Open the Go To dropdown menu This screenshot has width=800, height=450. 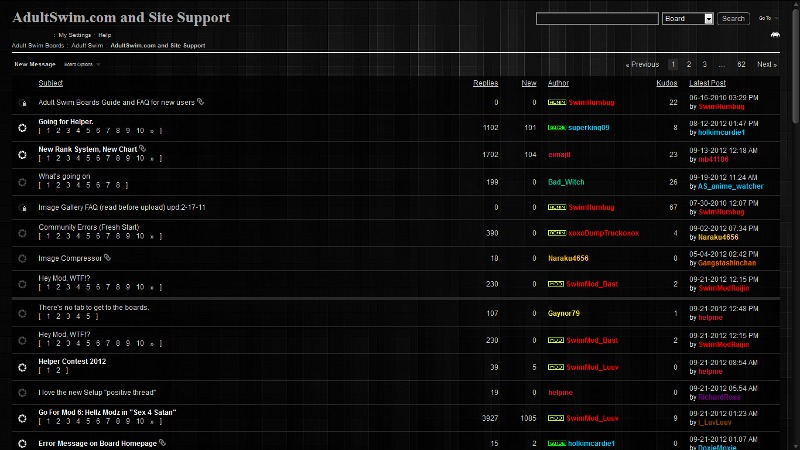point(768,18)
